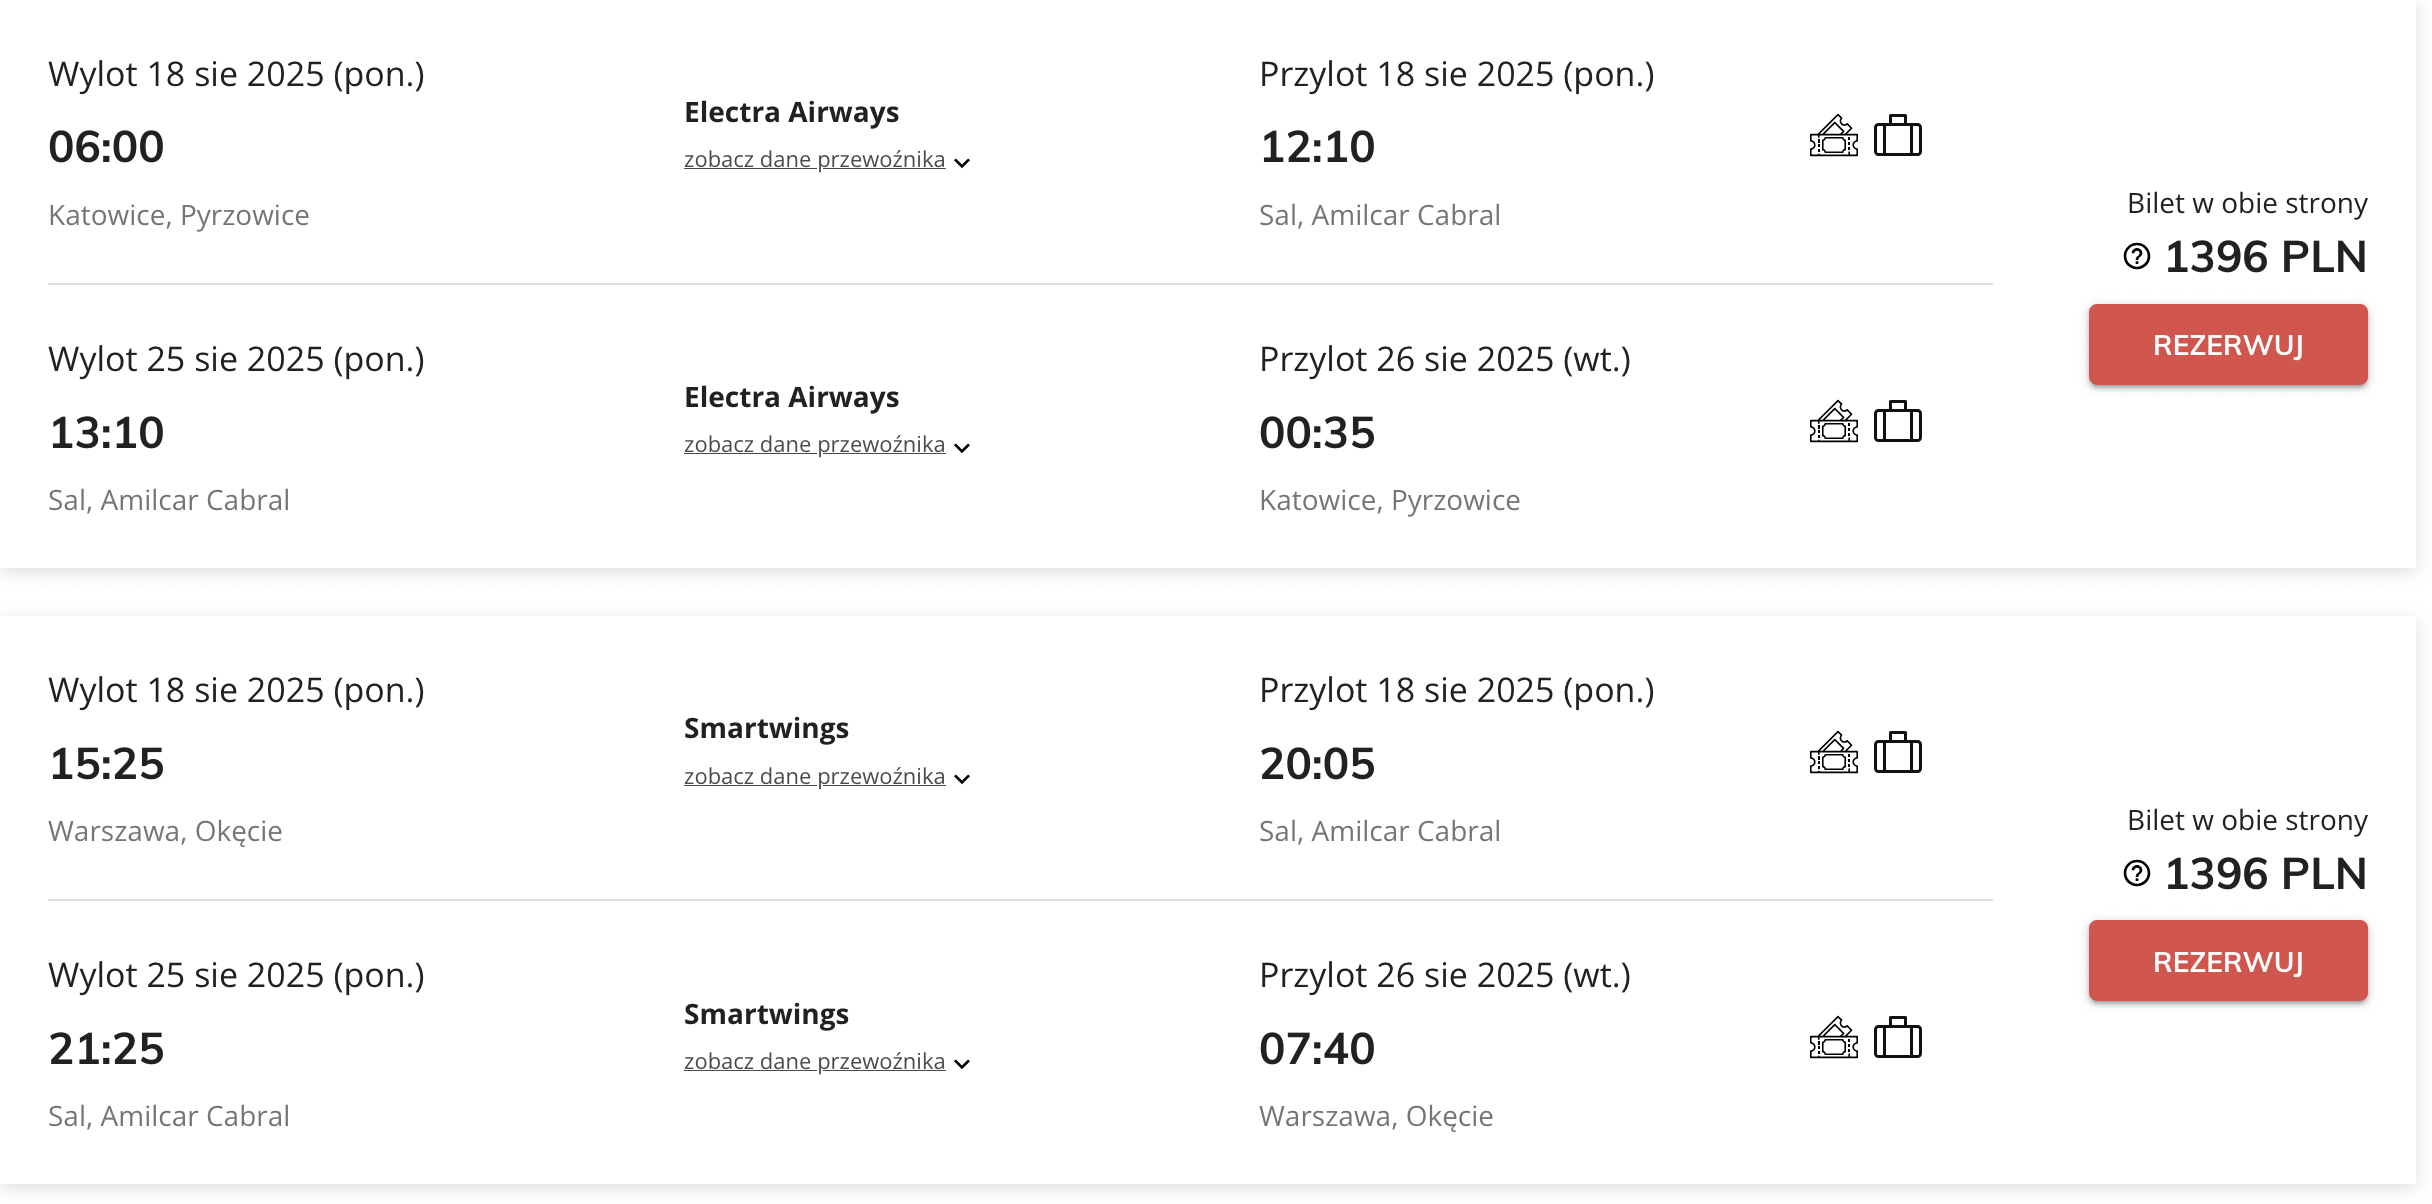Click the chevron beside first Electra carrier link
2432x1204 pixels.
tap(962, 163)
